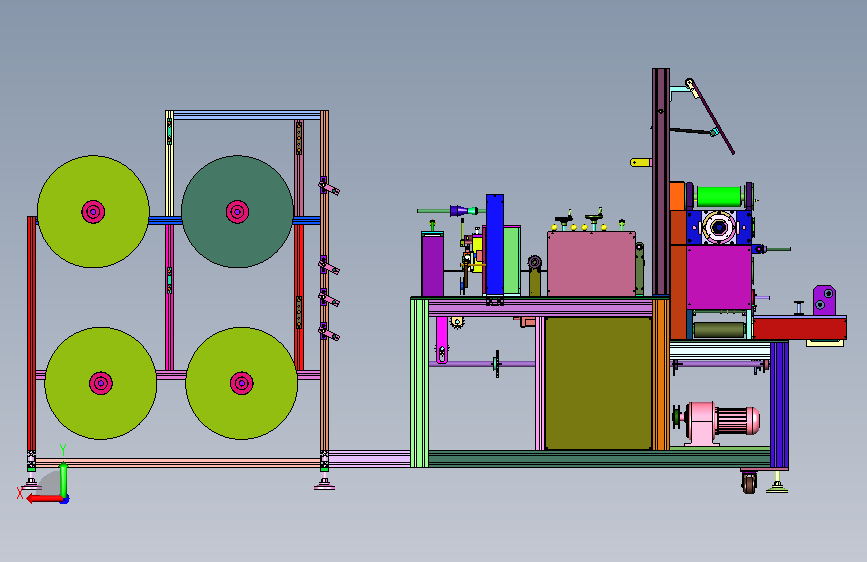867x562 pixels.
Task: Select the pink electric motor
Action: point(722,422)
